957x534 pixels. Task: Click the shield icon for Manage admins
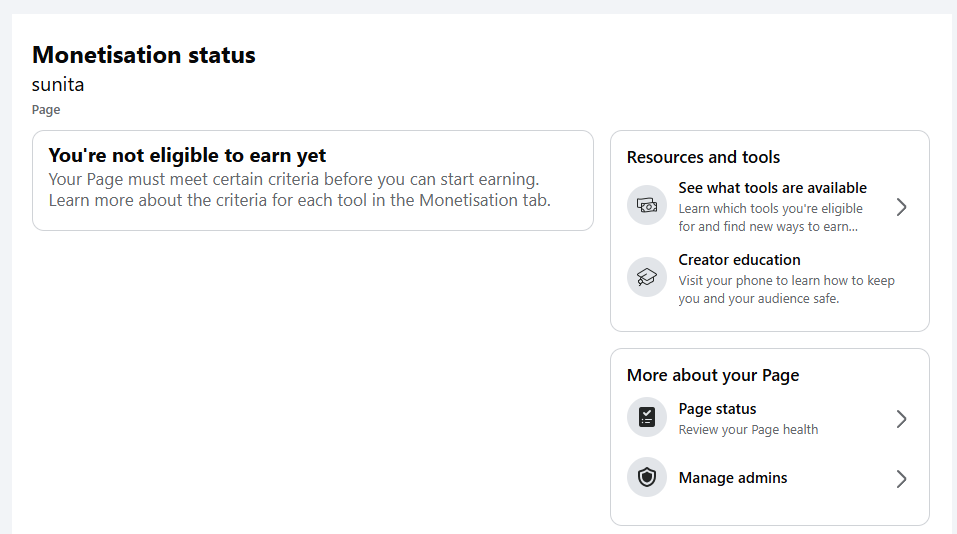pyautogui.click(x=646, y=478)
